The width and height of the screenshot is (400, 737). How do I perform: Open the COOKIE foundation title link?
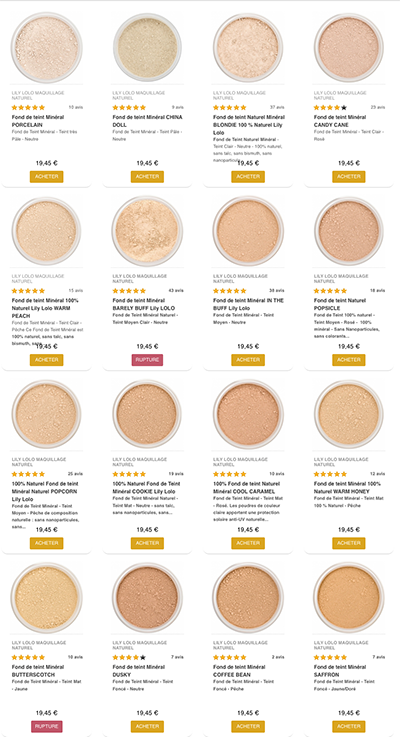146,487
